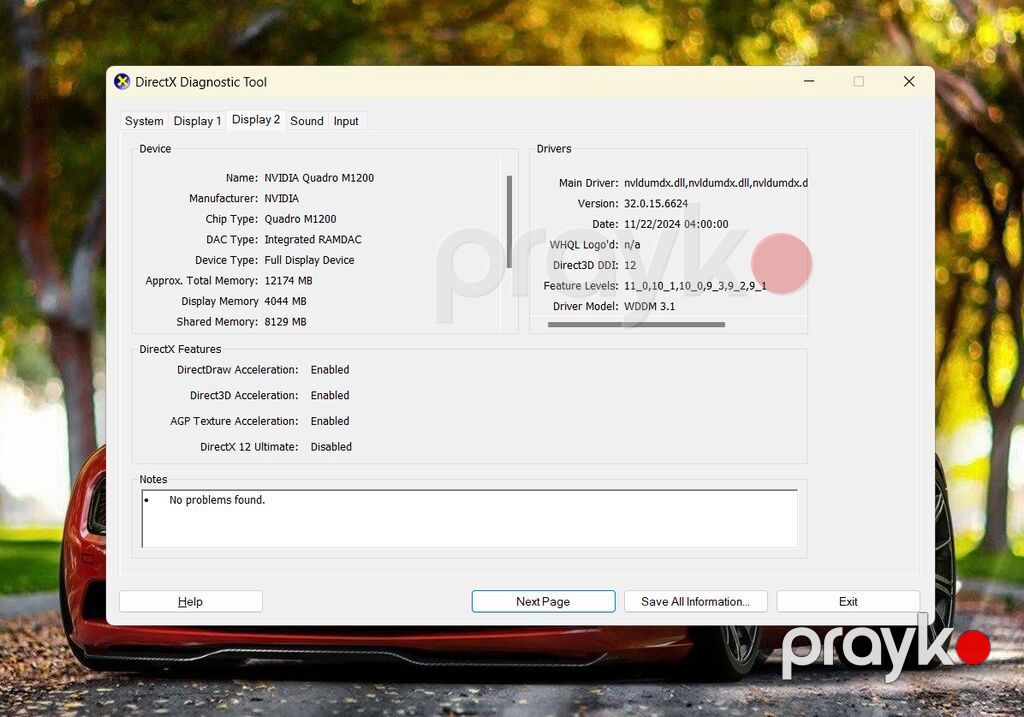Viewport: 1024px width, 717px height.
Task: Click Save All Information button
Action: [696, 601]
